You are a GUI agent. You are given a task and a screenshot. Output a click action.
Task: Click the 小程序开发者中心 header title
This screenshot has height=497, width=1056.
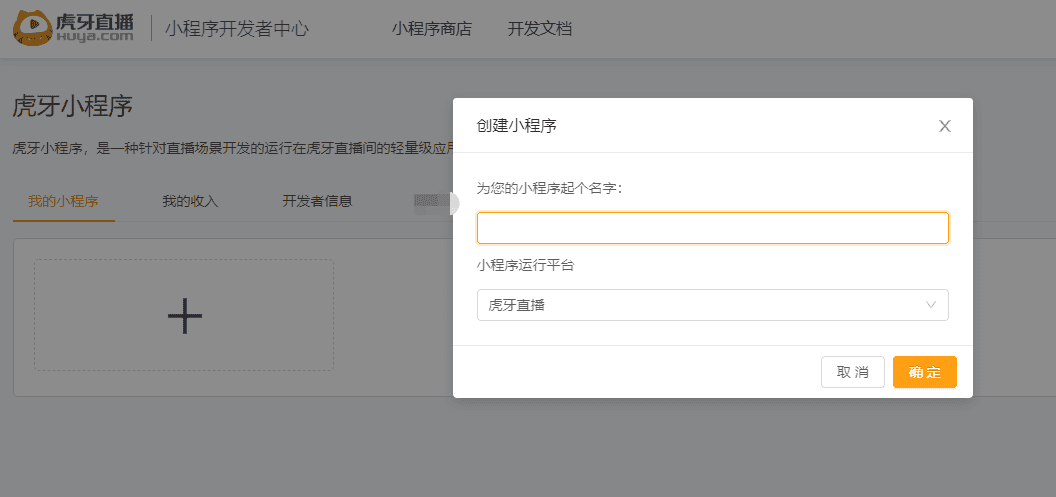tap(237, 29)
